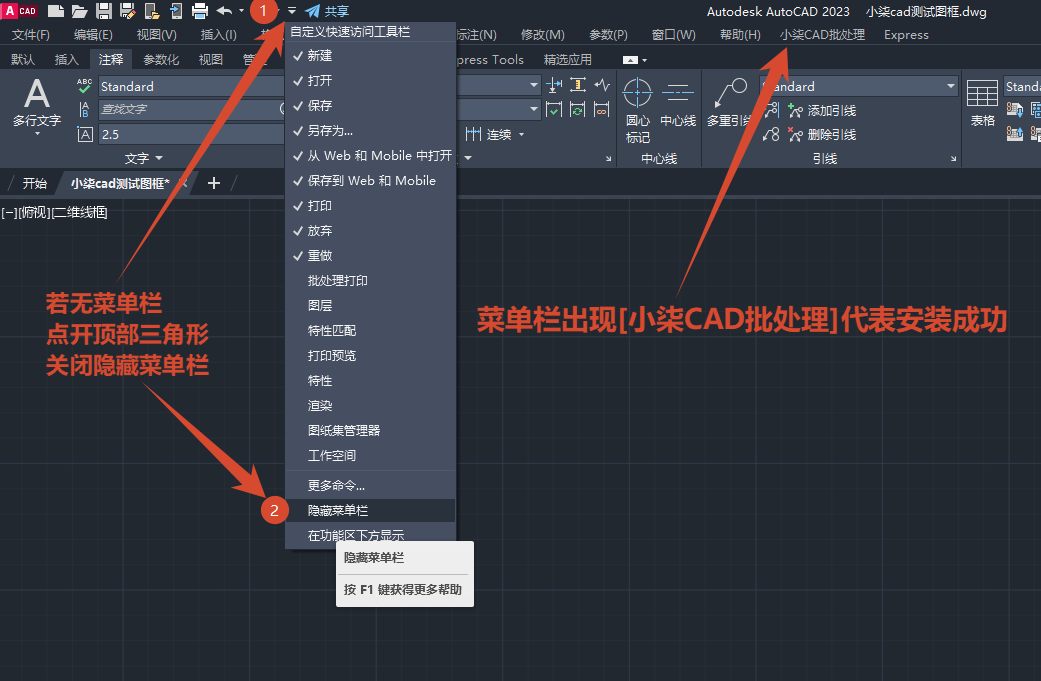Click the reassociate dimension icon
This screenshot has height=681, width=1041.
pyautogui.click(x=602, y=110)
